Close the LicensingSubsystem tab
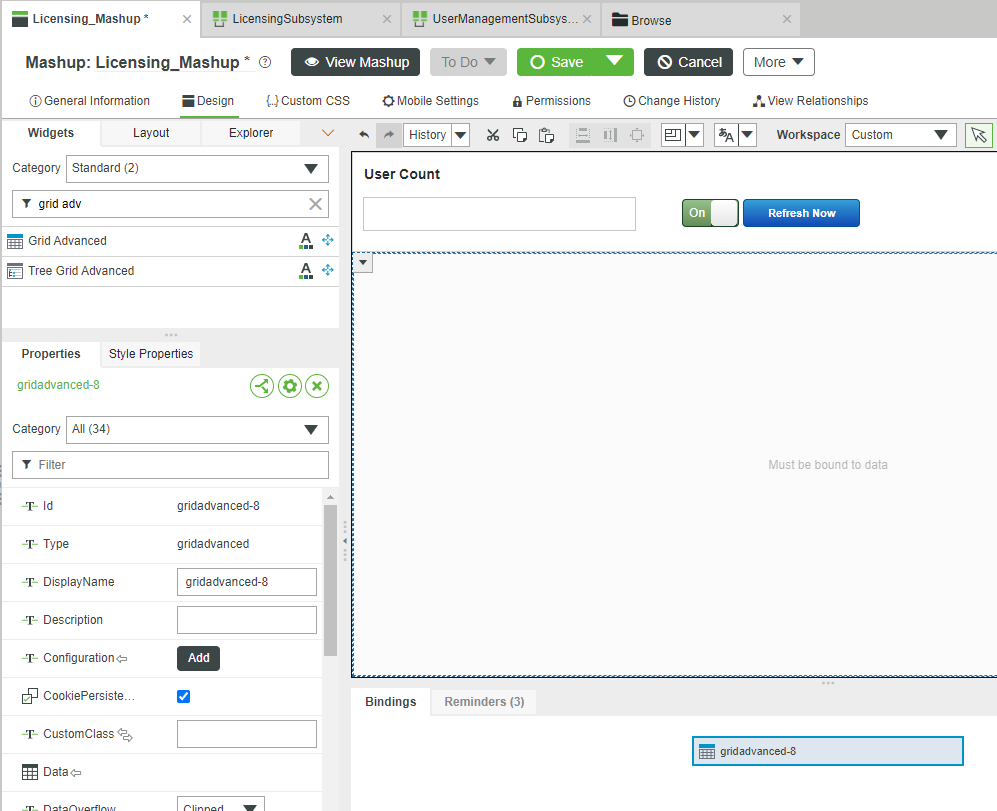 point(387,19)
